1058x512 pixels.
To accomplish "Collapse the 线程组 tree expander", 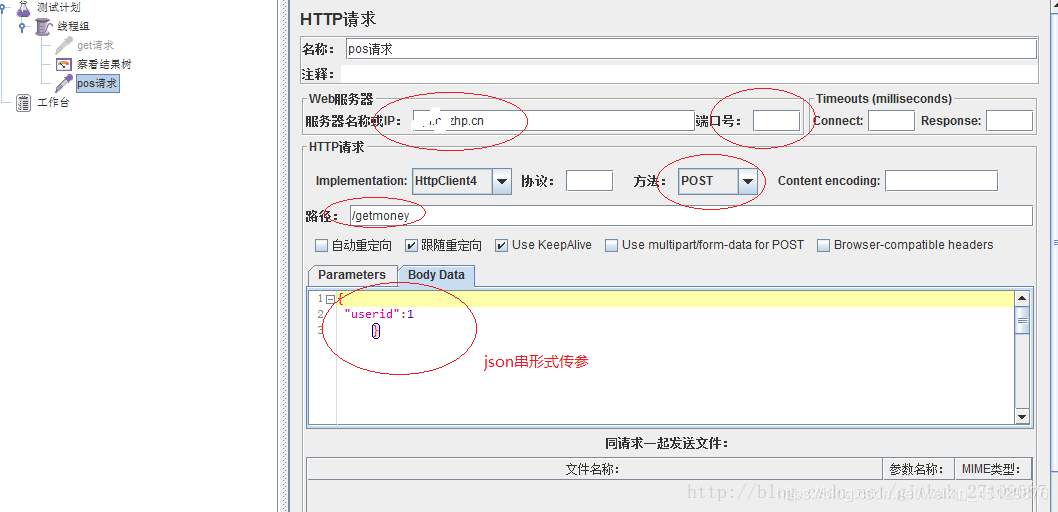I will point(23,27).
